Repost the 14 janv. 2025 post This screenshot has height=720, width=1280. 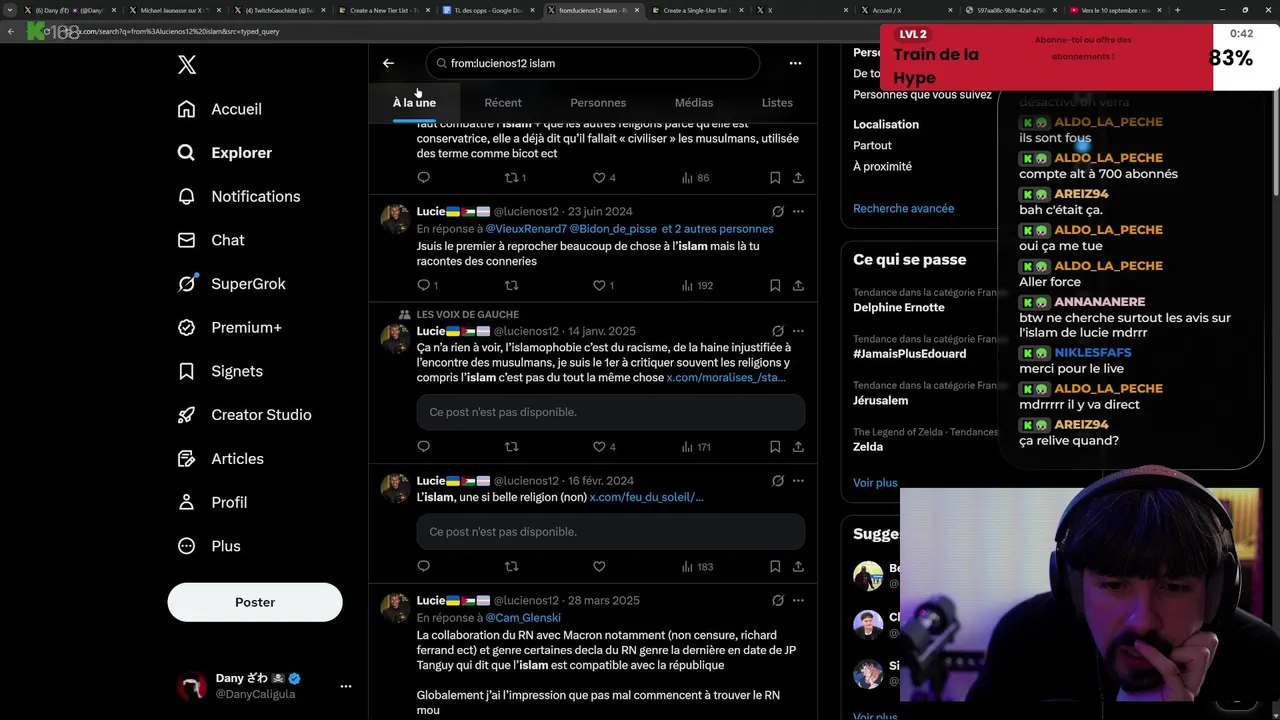click(x=512, y=447)
